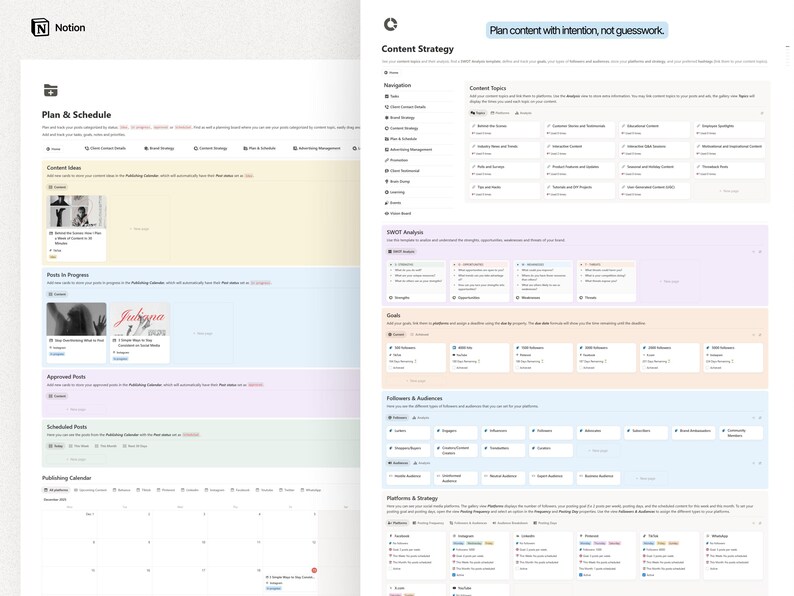Viewport: 794px width, 596px height.
Task: Select Followers tab in Followers & Audiences
Action: 398,418
